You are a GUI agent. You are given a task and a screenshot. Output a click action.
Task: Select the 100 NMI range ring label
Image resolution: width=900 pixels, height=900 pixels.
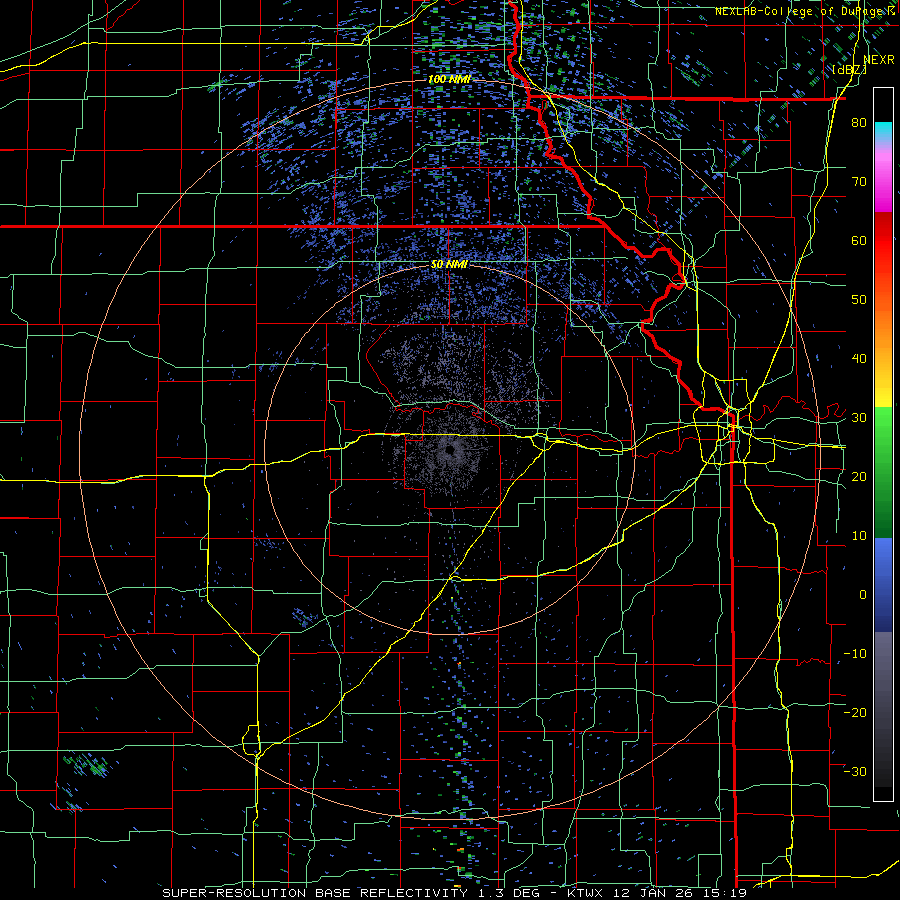coord(449,79)
